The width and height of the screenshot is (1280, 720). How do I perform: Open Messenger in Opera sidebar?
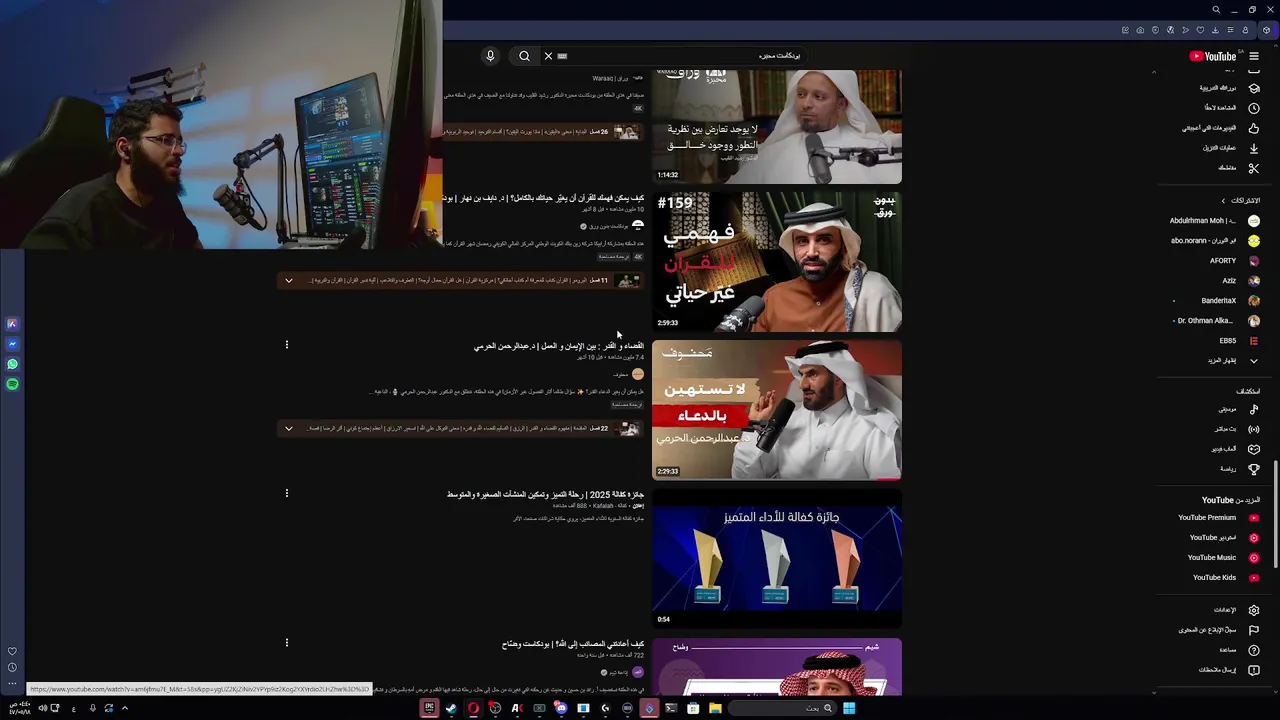pyautogui.click(x=12, y=344)
